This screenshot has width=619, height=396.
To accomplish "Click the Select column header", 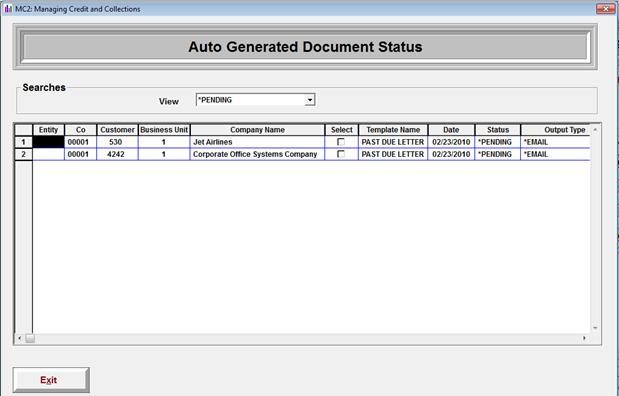I will pos(341,130).
